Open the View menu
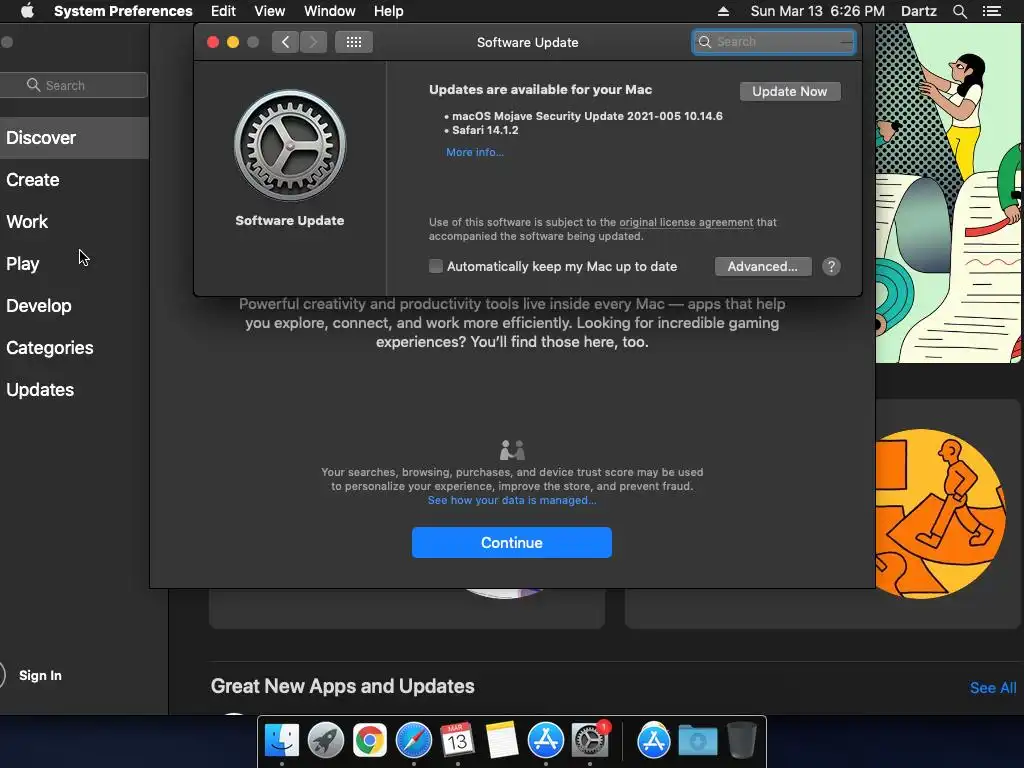 (x=270, y=11)
